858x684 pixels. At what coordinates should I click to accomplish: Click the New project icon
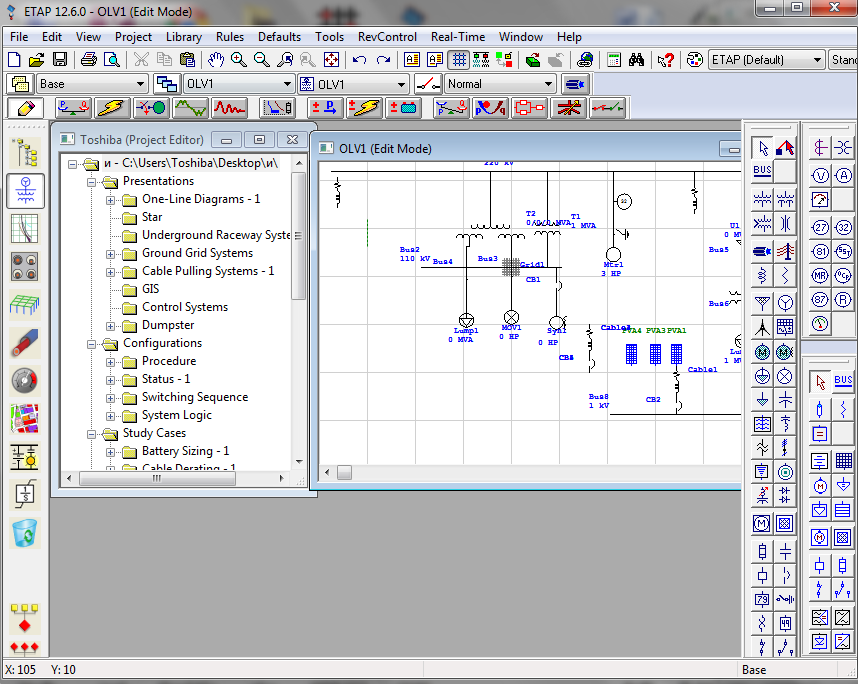pos(14,60)
